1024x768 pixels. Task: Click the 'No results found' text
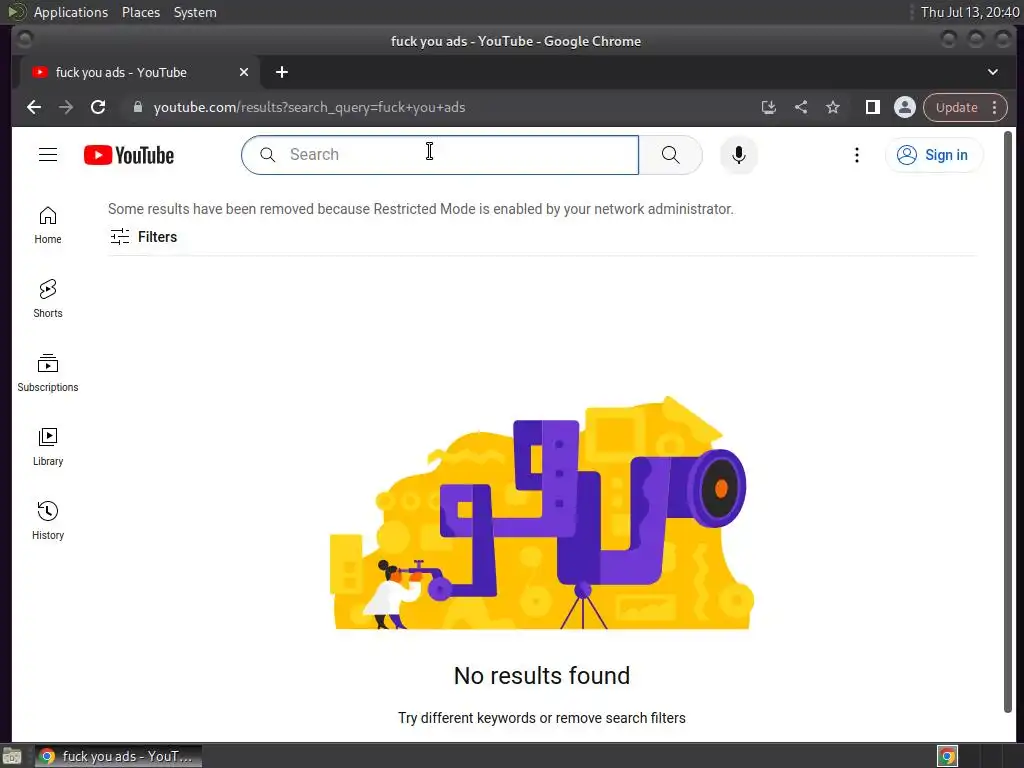tap(541, 675)
